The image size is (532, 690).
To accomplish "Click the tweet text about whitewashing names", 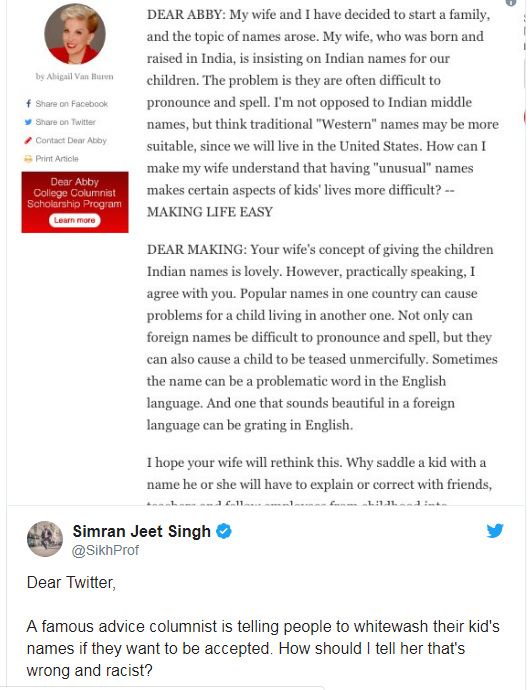I will tap(263, 648).
